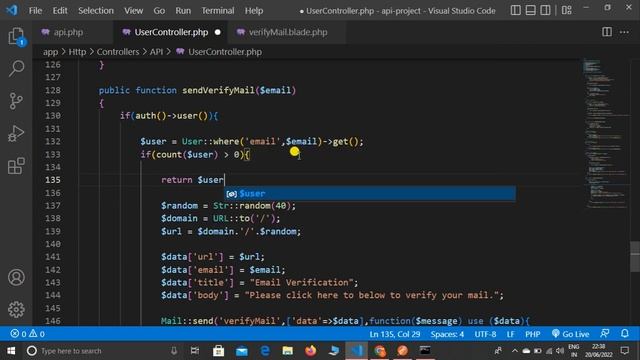Open Customize Layout icon
640x360 pixels.
(567, 10)
